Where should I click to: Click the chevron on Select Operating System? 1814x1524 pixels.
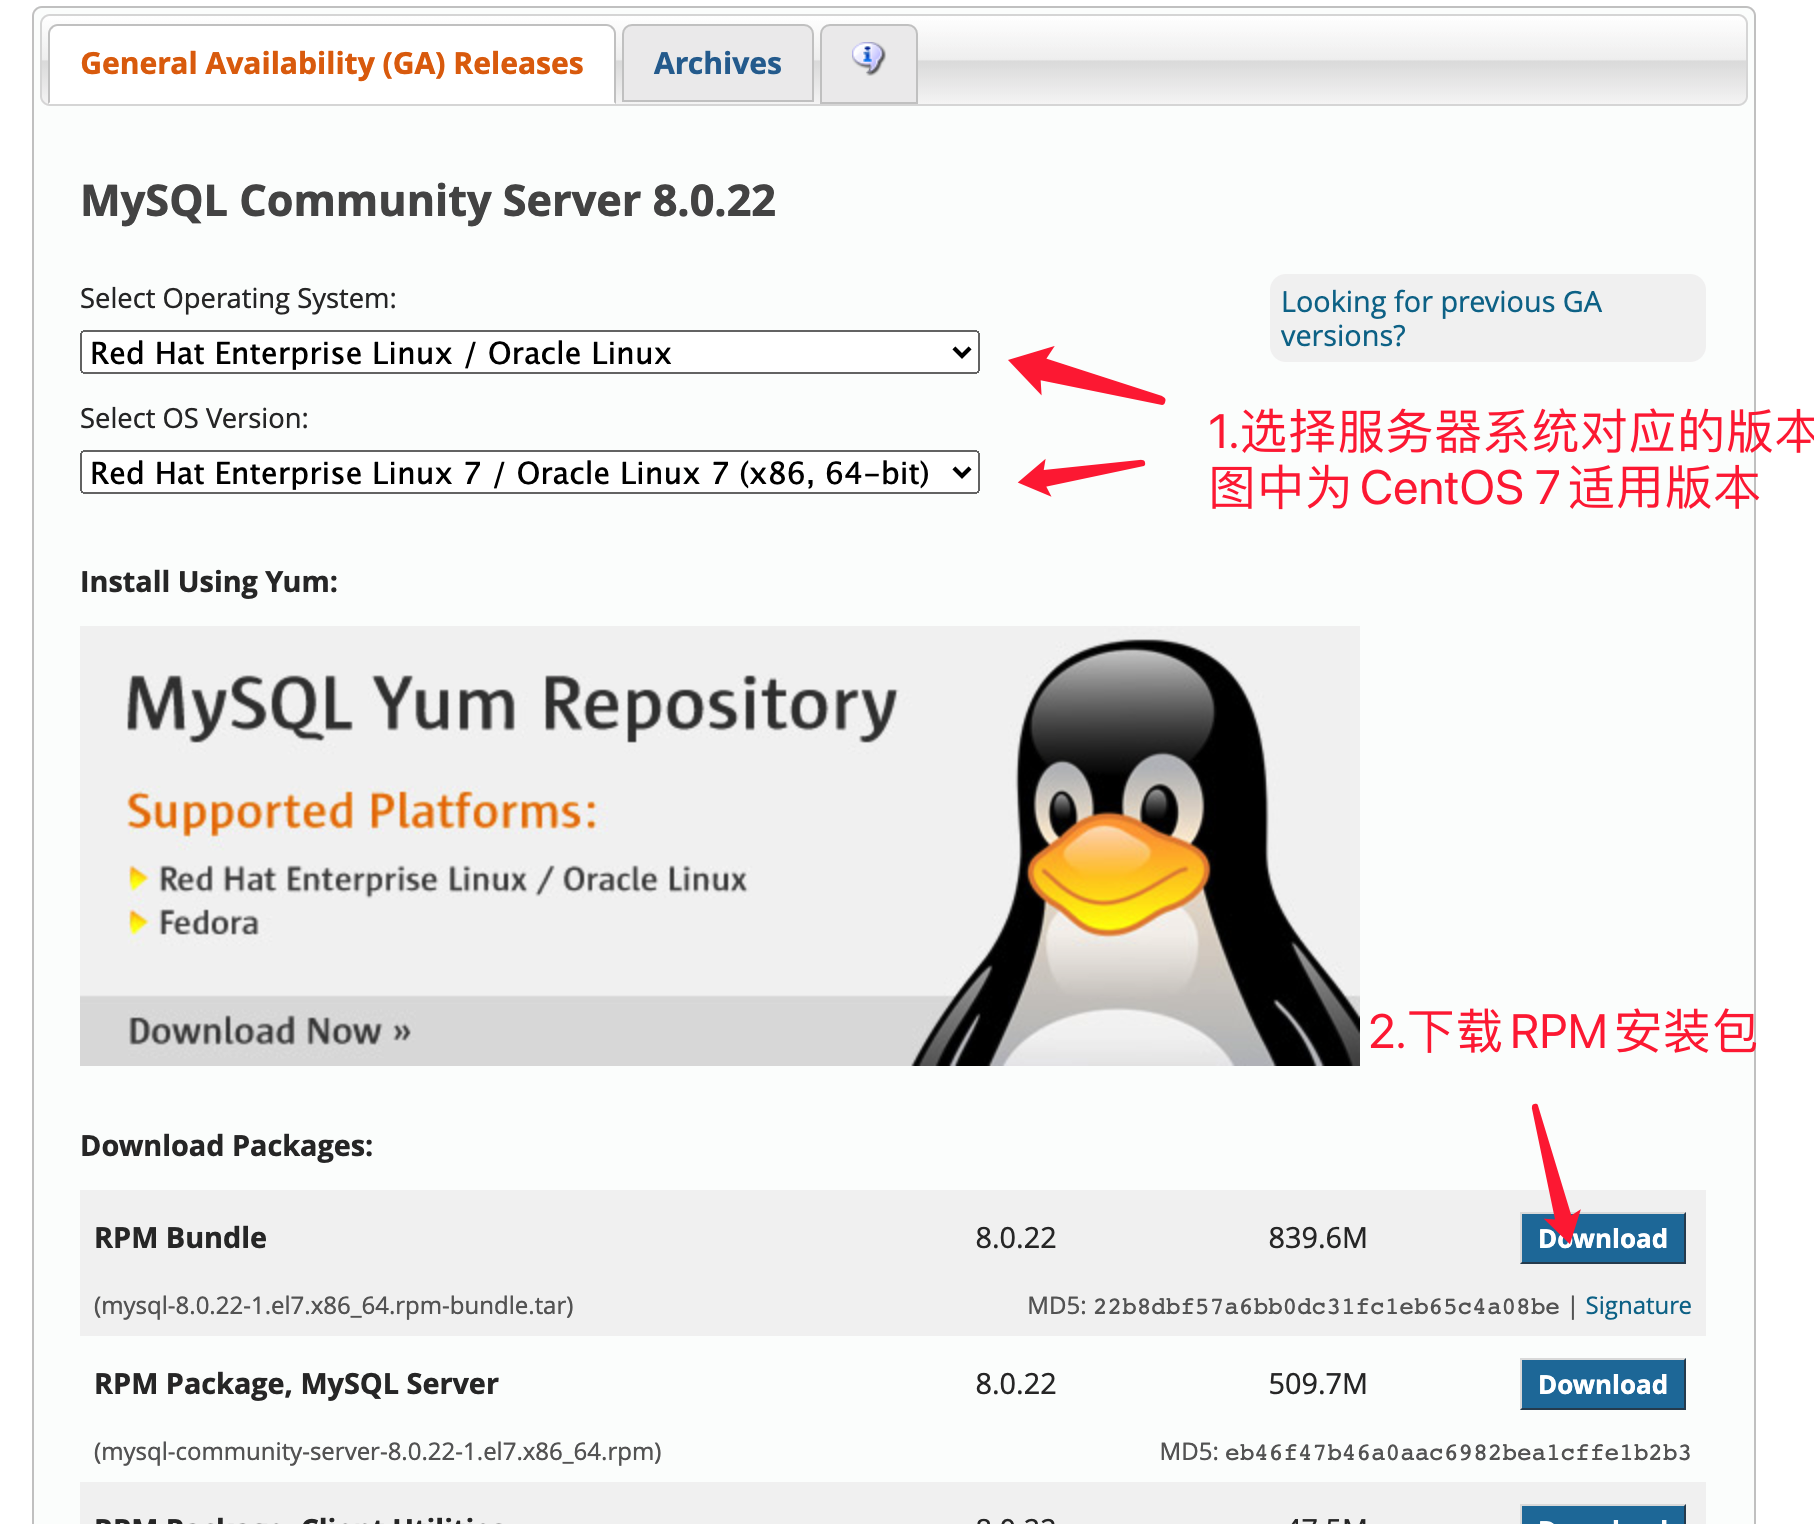click(961, 353)
